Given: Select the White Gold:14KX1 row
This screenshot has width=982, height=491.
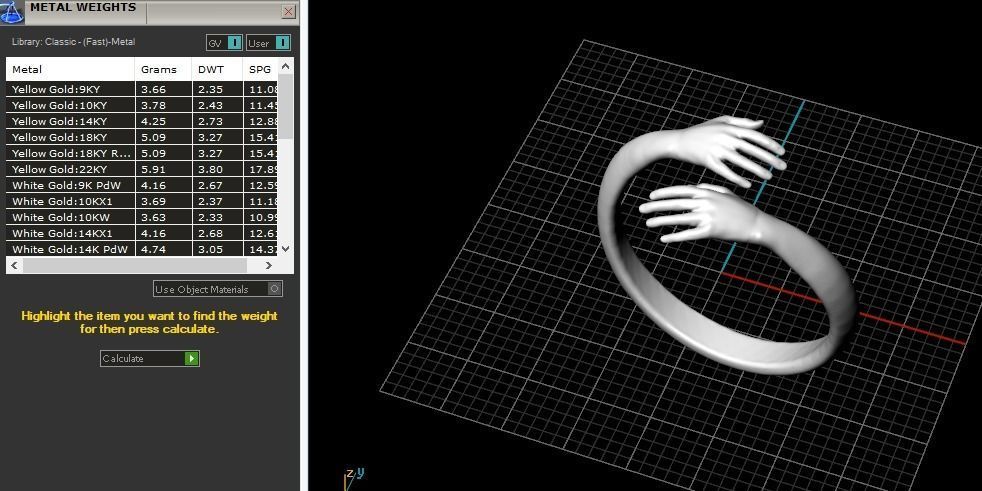Looking at the screenshot, I should tap(142, 233).
